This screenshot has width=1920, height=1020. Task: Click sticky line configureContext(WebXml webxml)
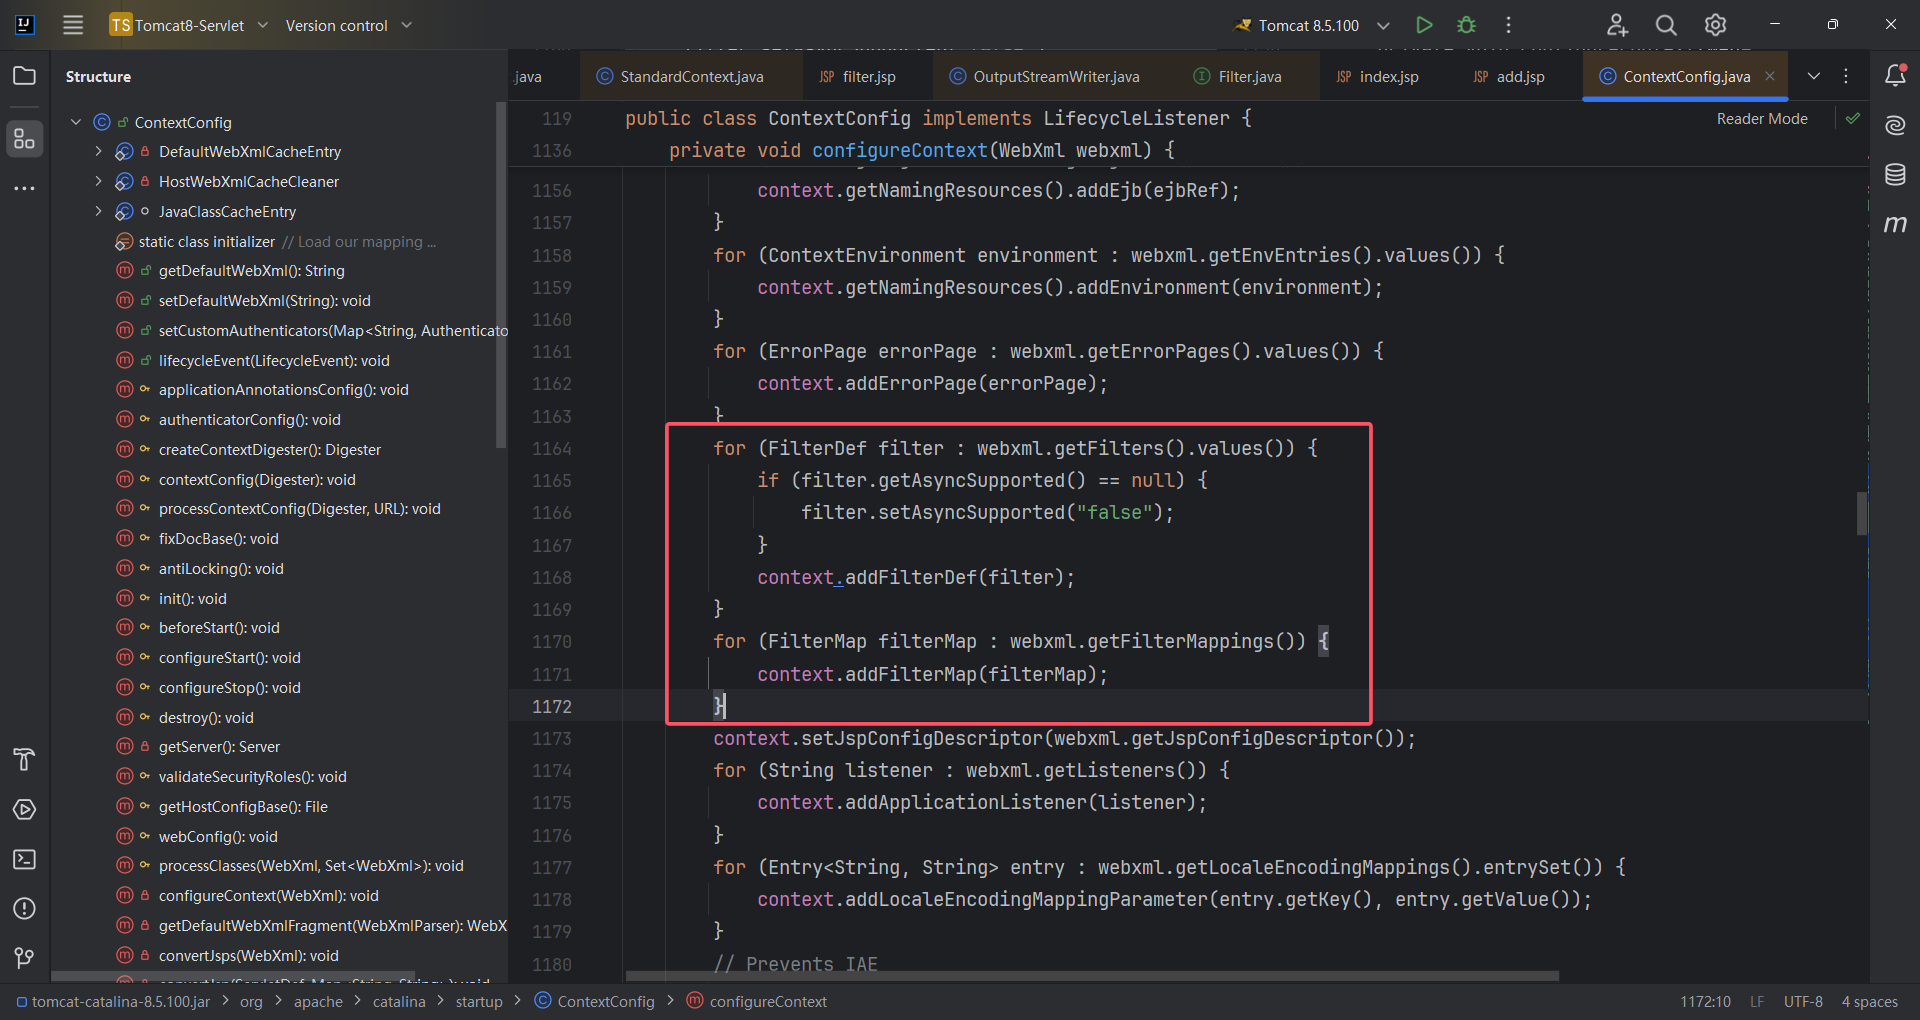tap(921, 150)
